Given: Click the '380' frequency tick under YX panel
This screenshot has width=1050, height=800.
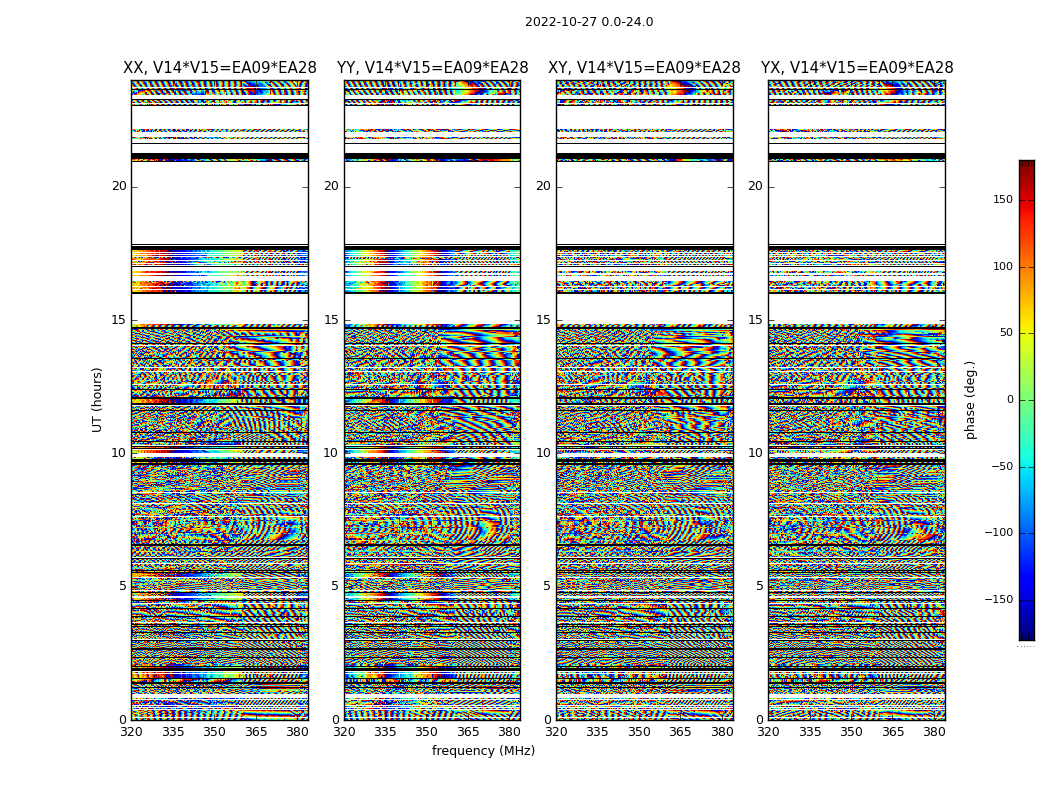Looking at the screenshot, I should [x=935, y=732].
